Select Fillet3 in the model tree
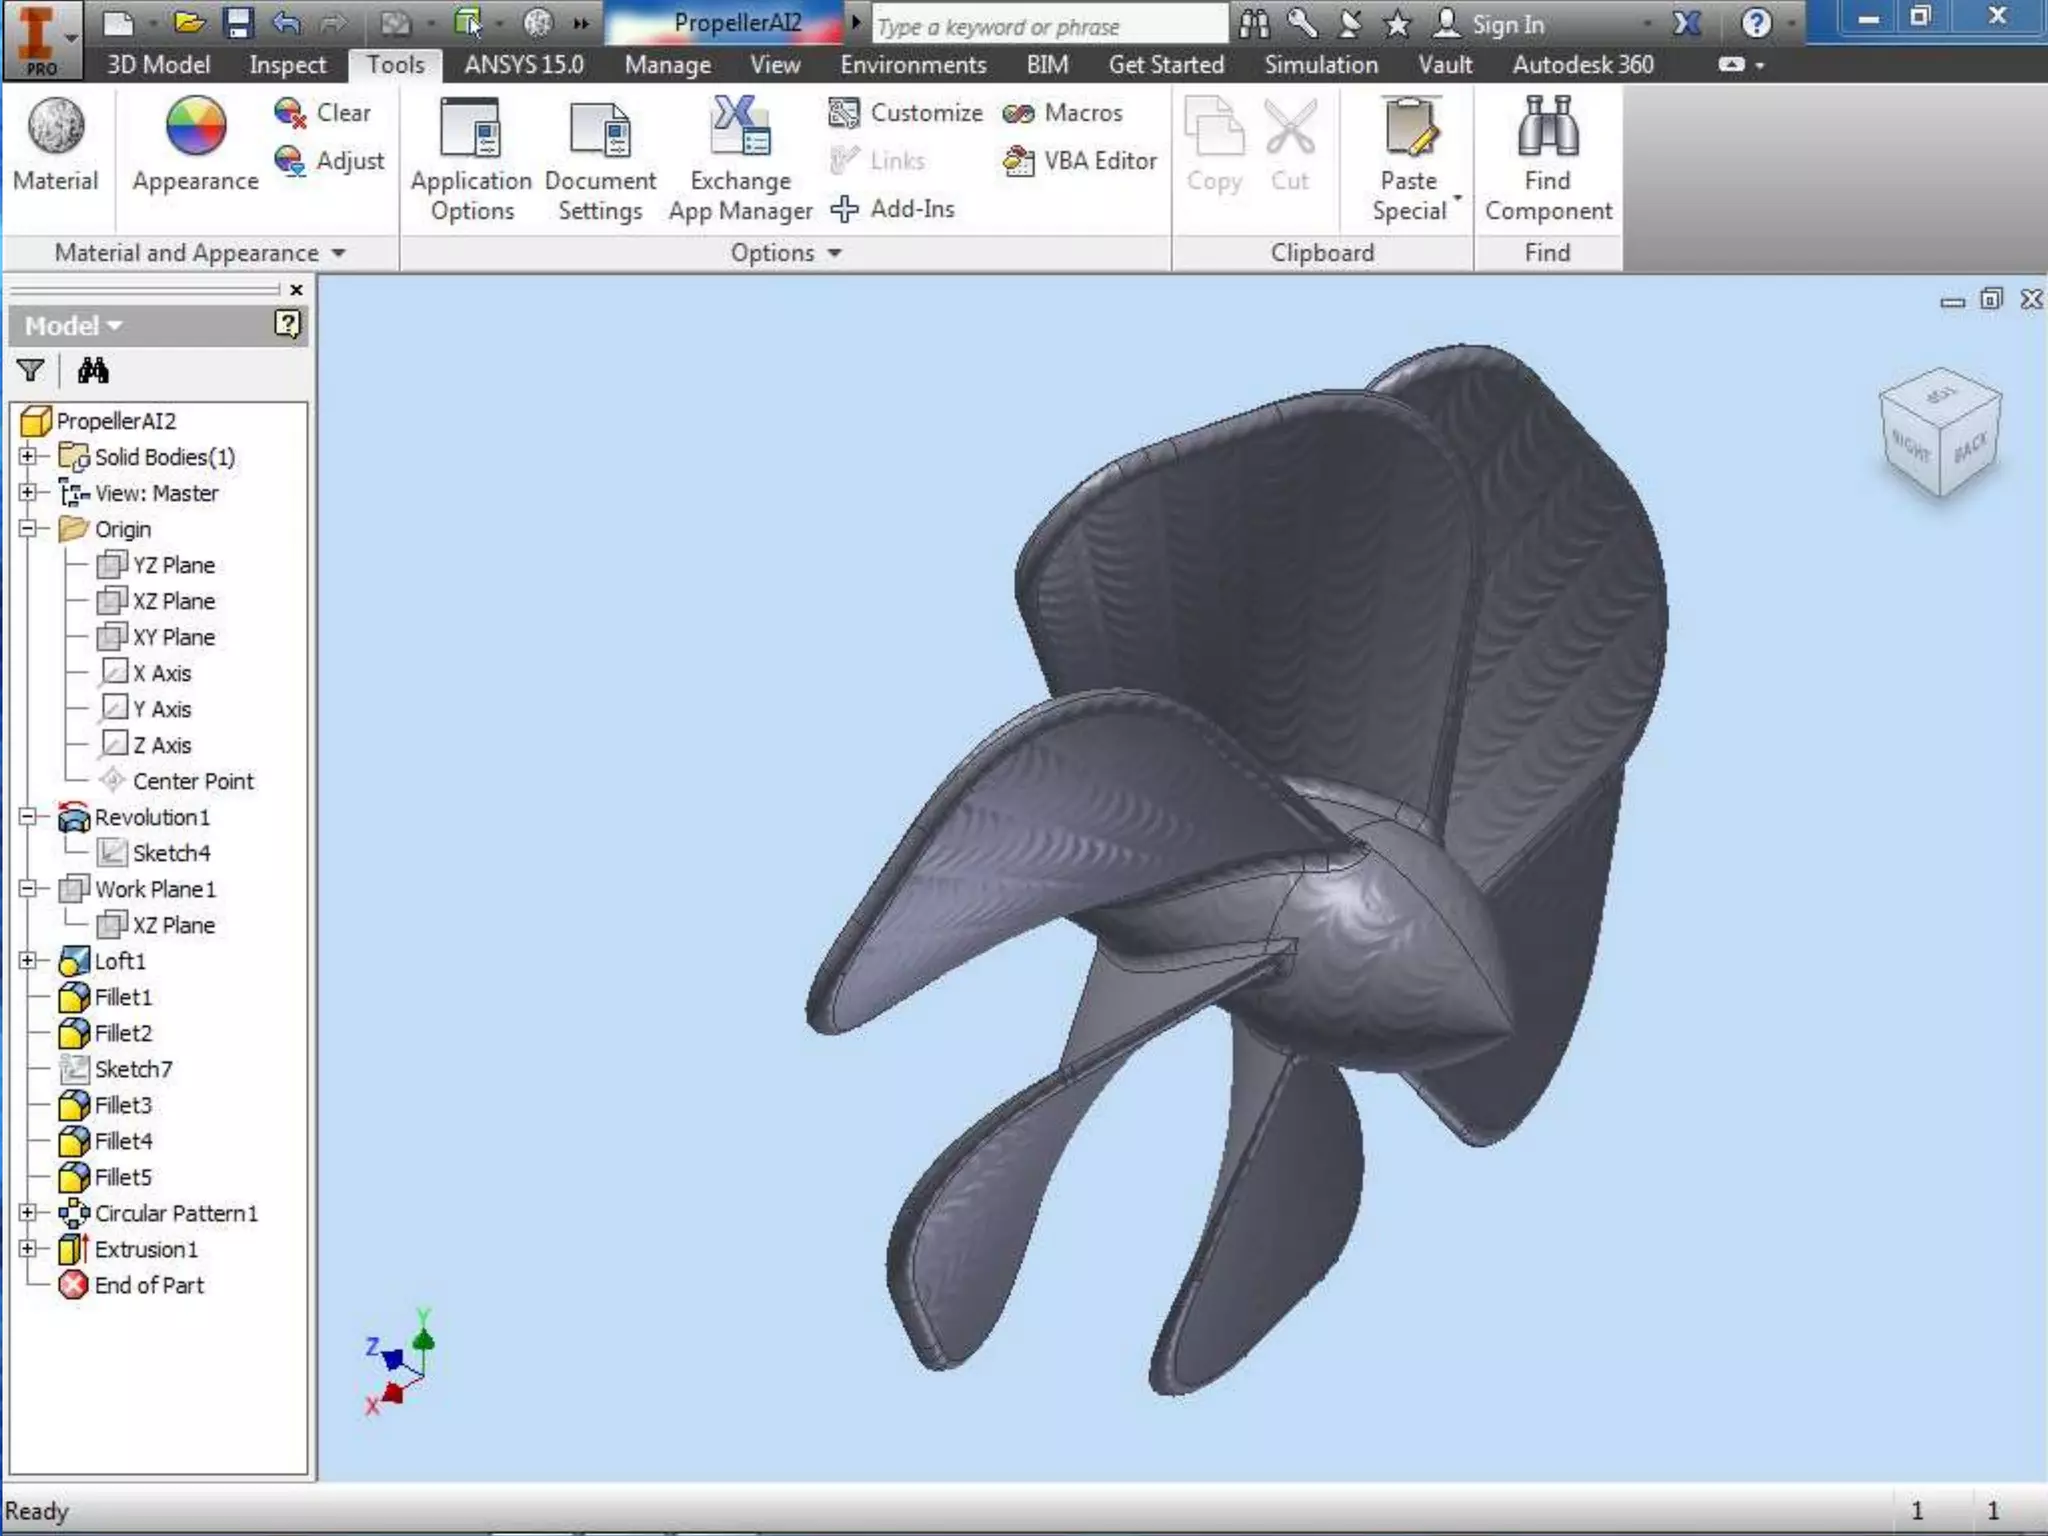The height and width of the screenshot is (1536, 2048). [x=122, y=1105]
